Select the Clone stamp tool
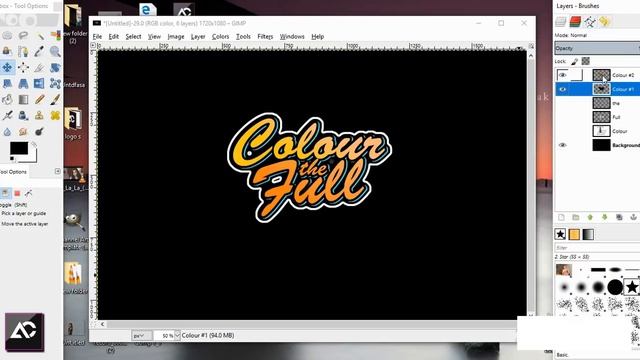Viewport: 640px width, 360px height. (x=39, y=116)
